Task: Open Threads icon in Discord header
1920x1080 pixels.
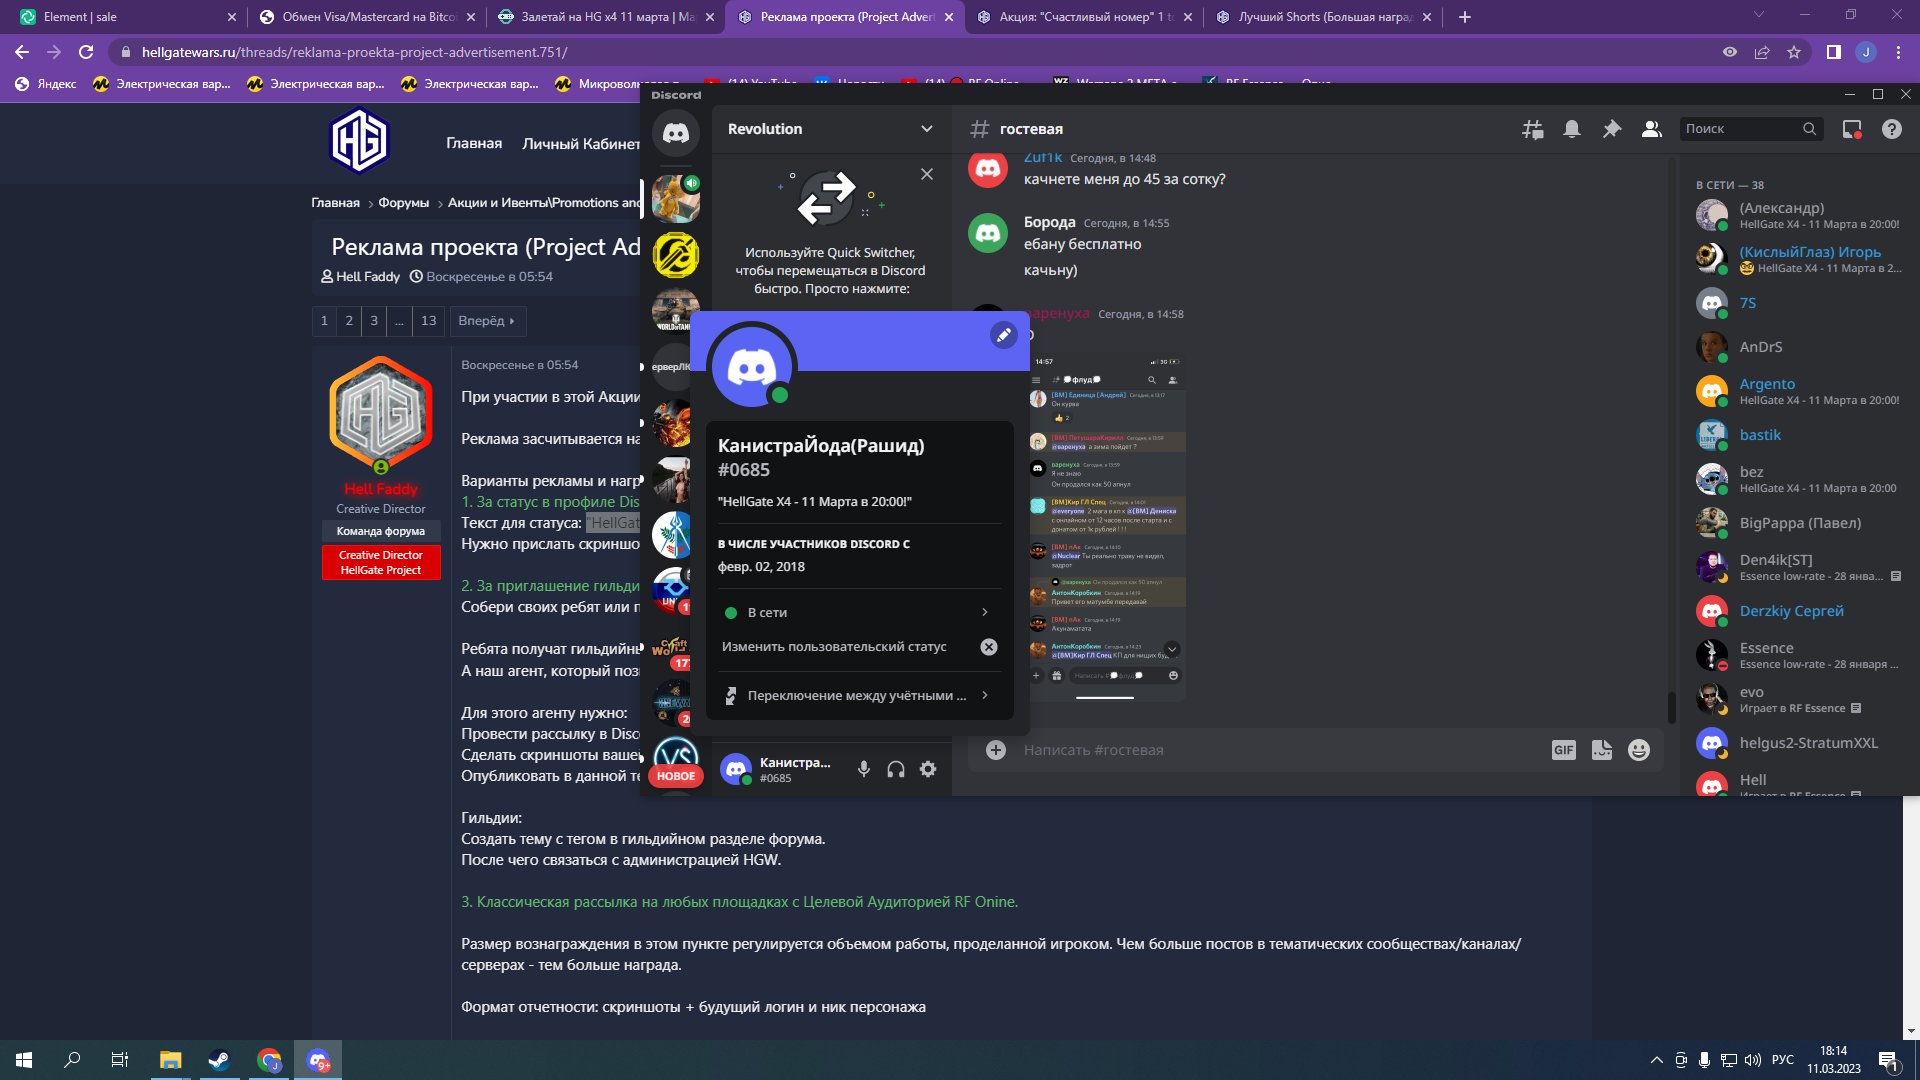Action: [x=1532, y=129]
